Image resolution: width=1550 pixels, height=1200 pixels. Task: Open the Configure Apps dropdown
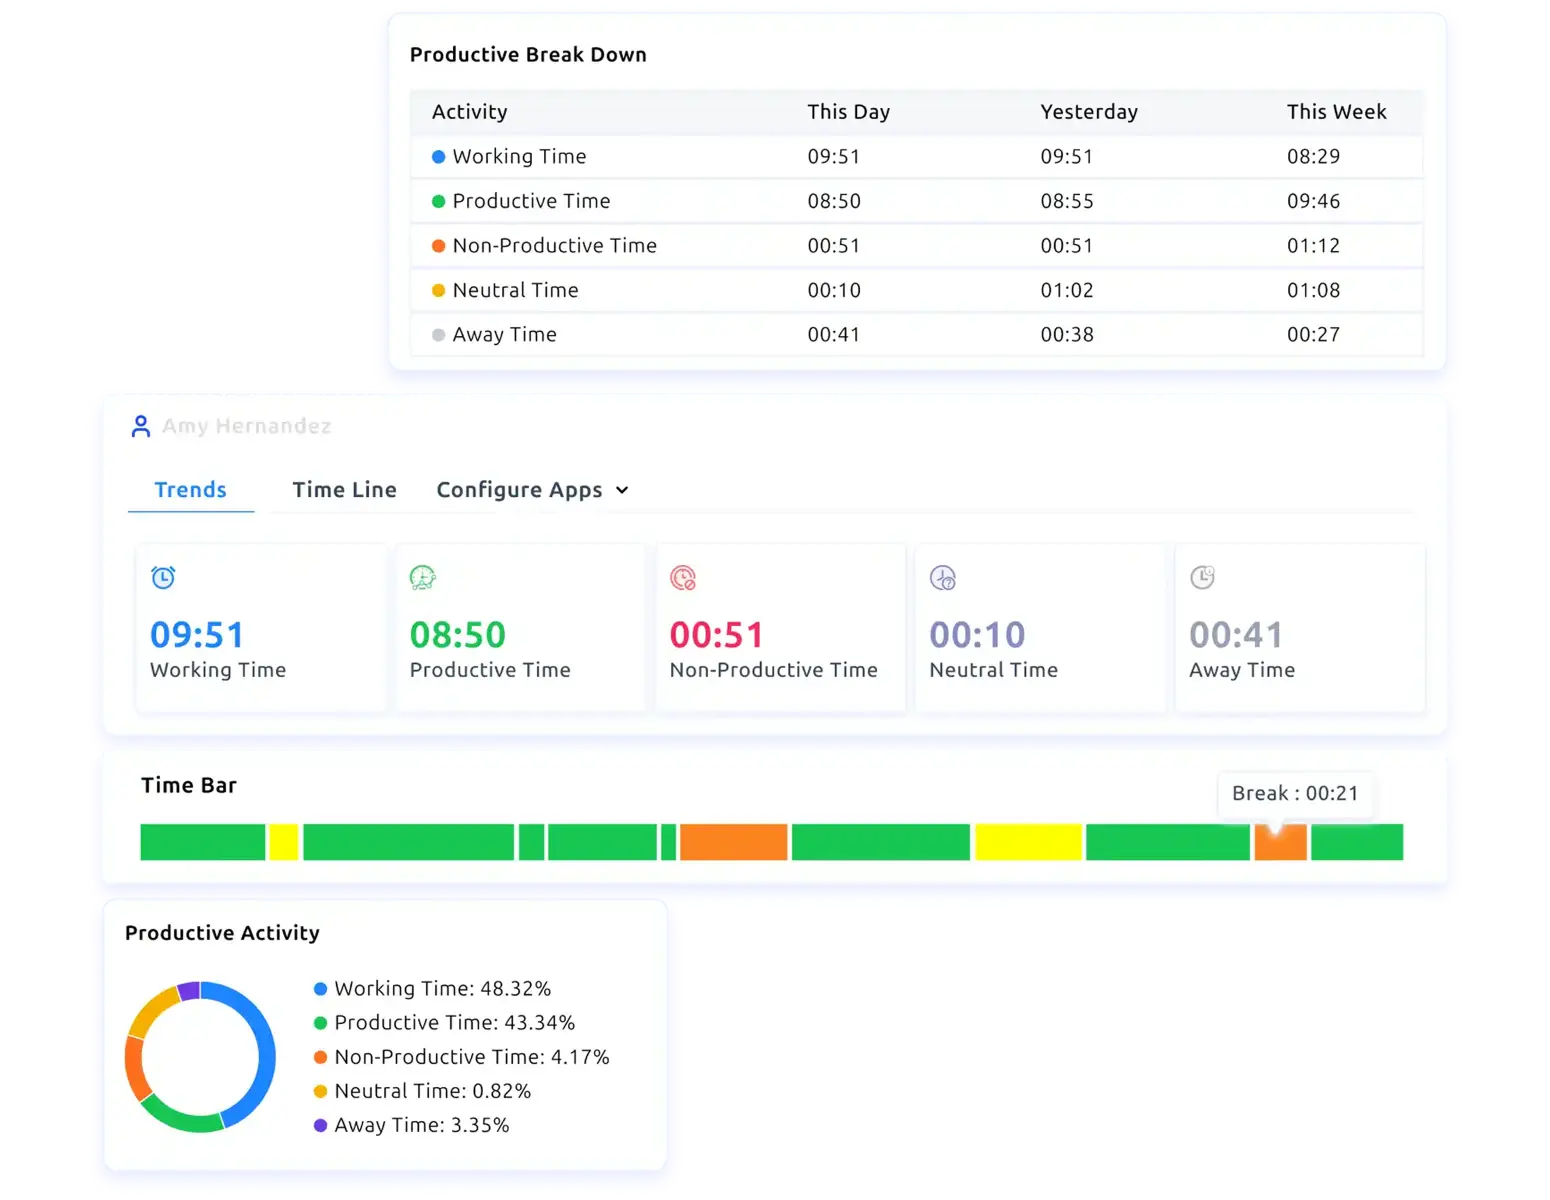532,490
